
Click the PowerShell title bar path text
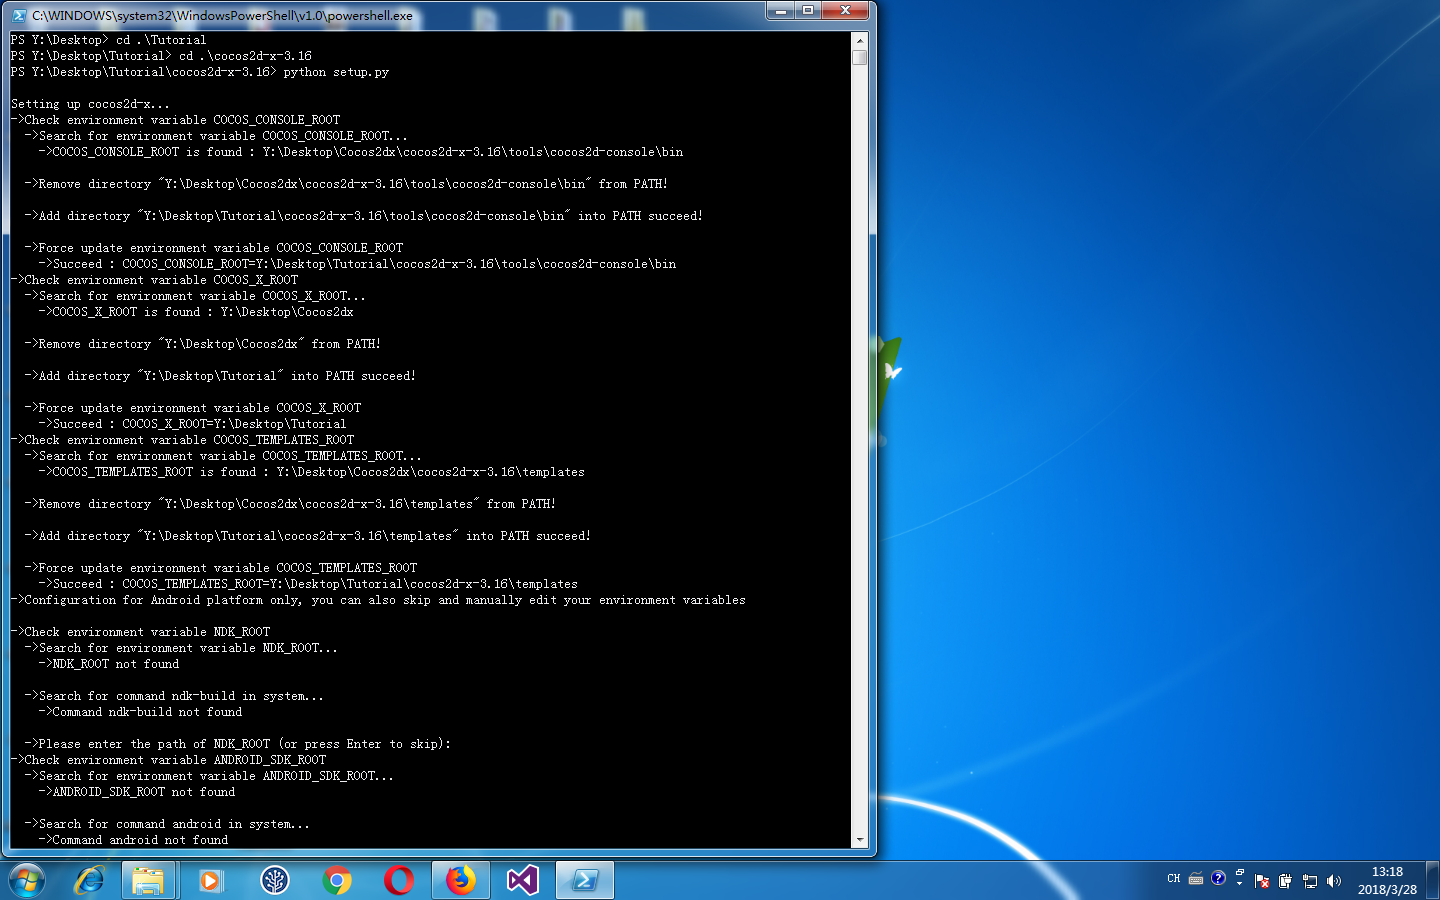coord(222,16)
